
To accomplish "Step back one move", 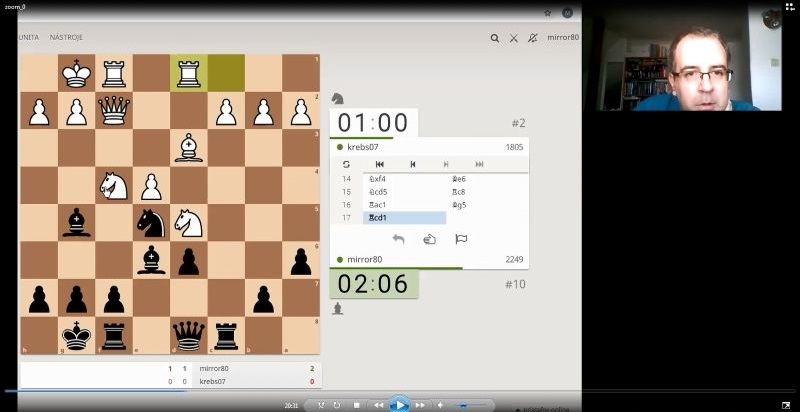I will pos(413,164).
